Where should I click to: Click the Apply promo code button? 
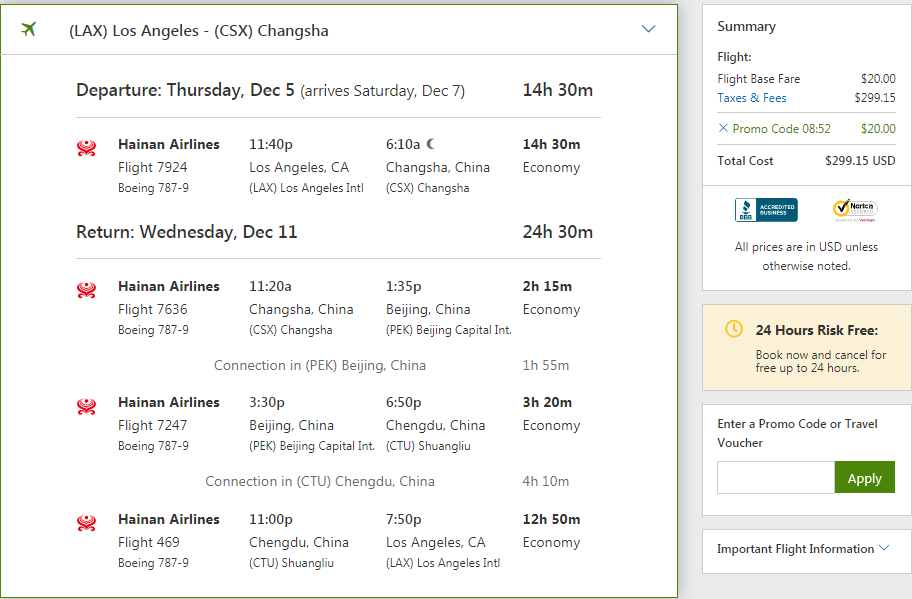(x=864, y=477)
